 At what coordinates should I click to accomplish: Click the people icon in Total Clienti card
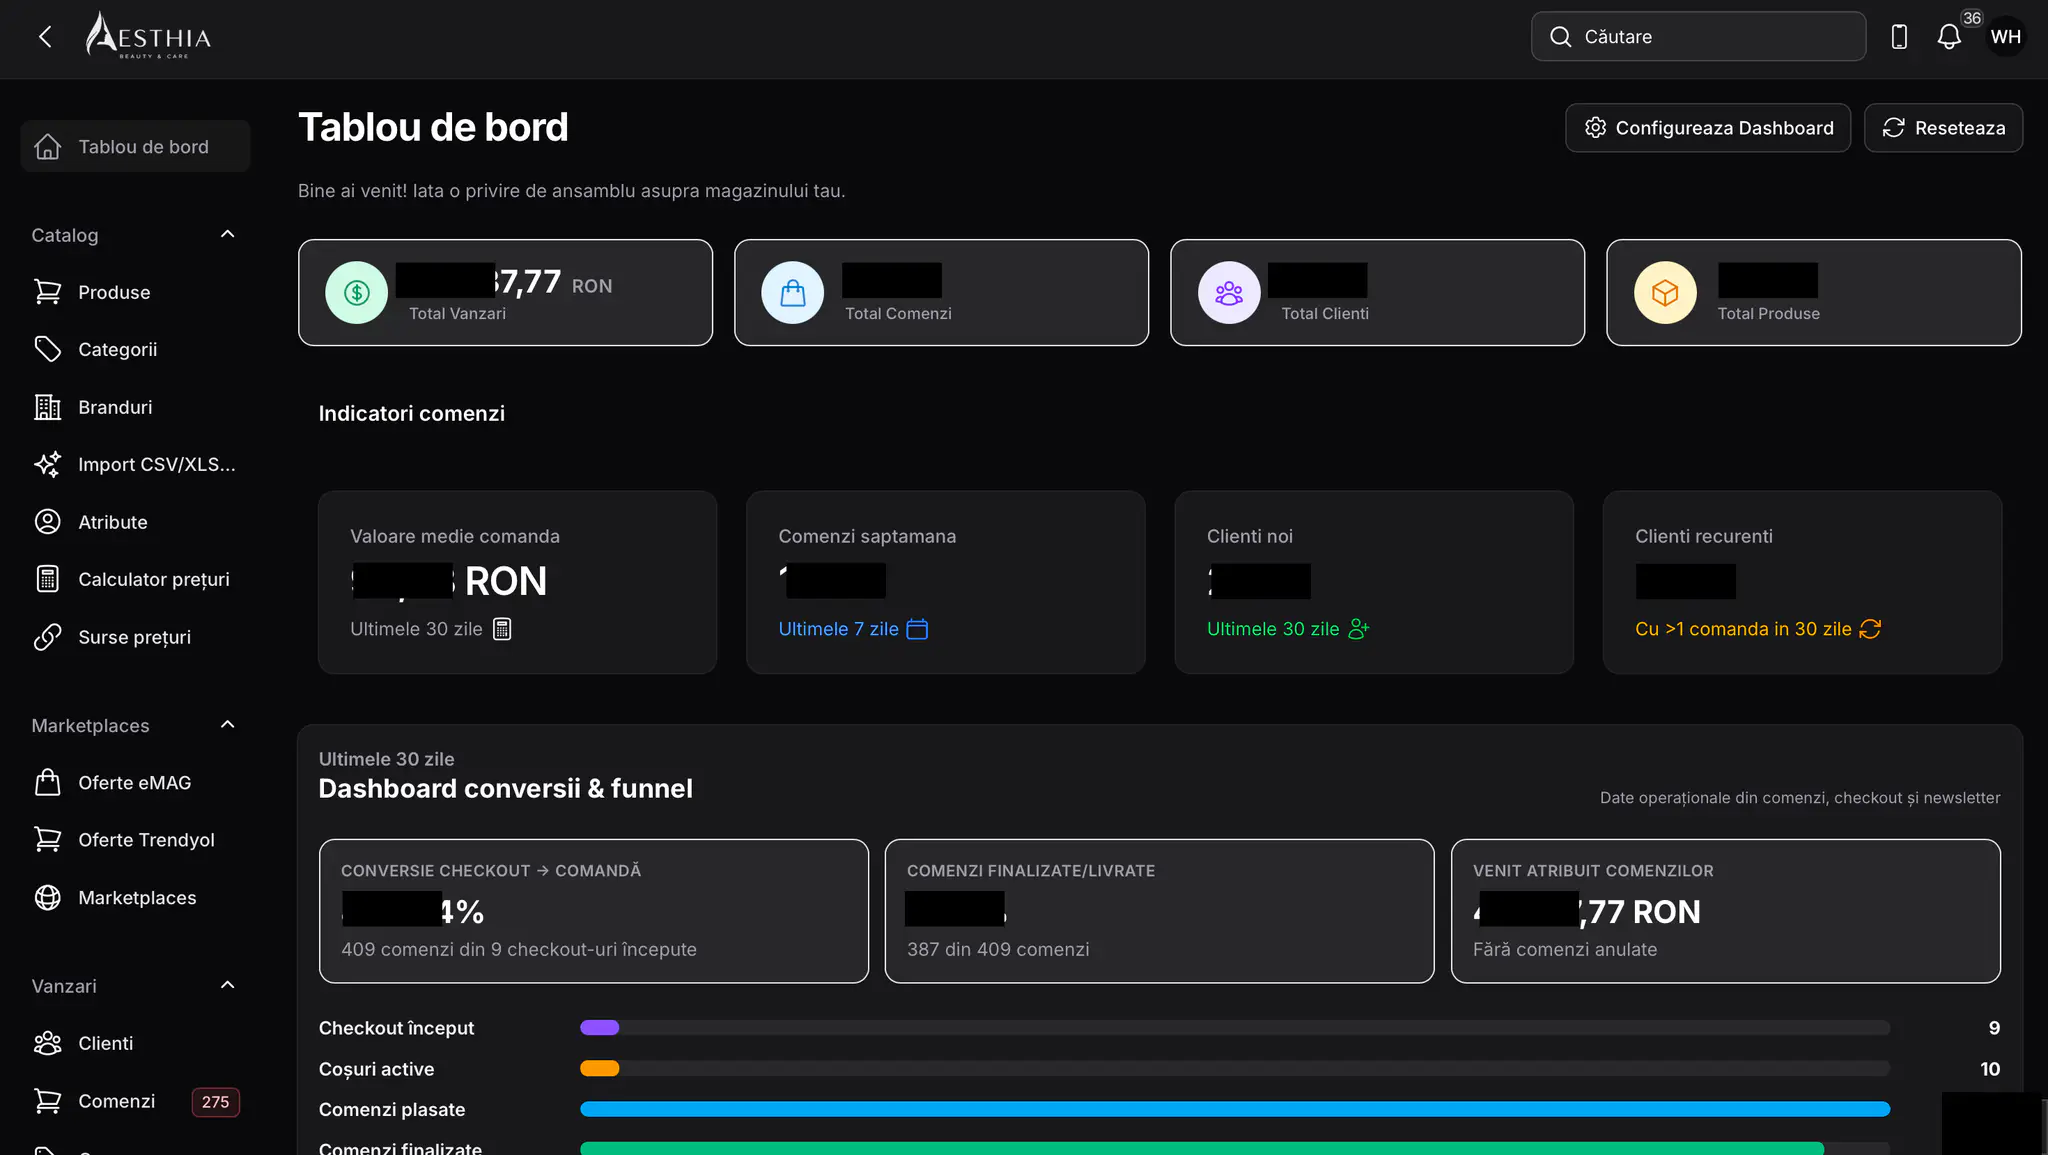(1229, 292)
